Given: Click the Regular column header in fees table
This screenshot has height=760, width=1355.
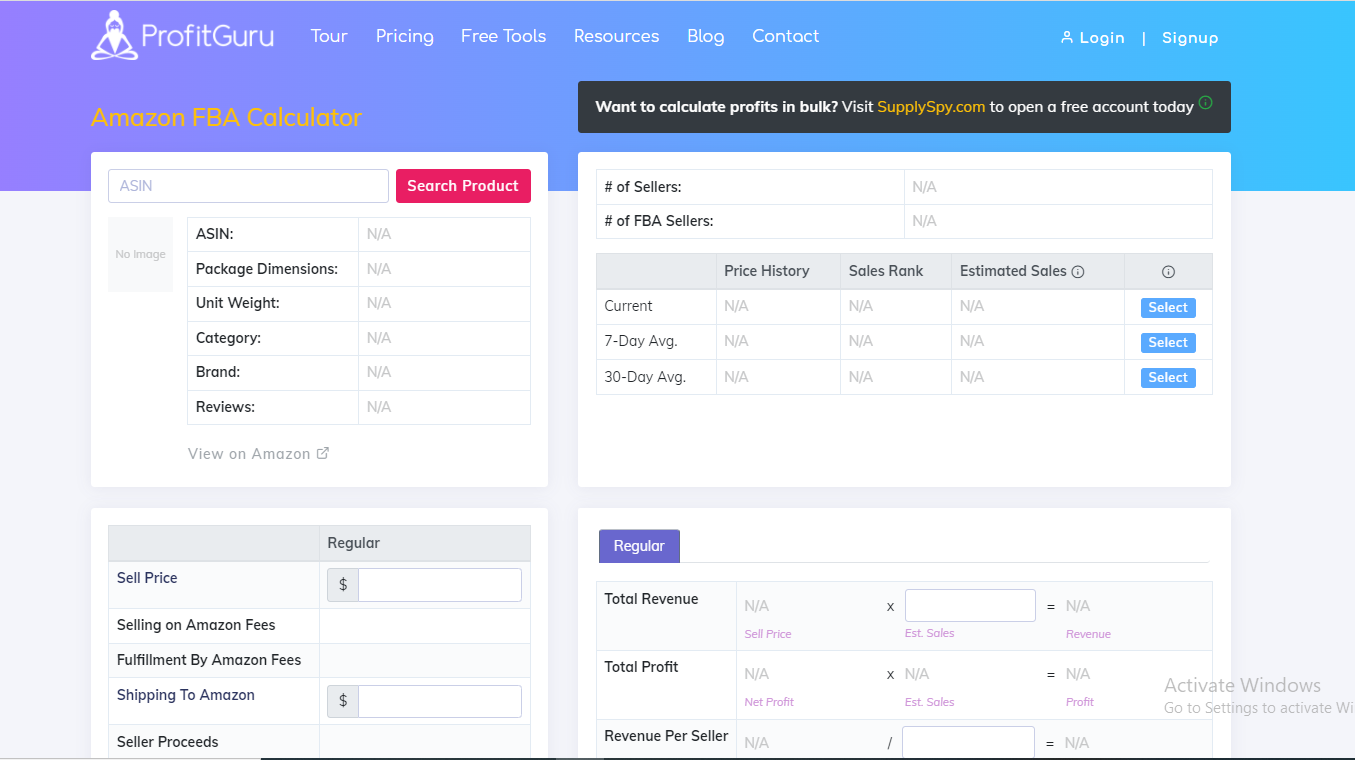Looking at the screenshot, I should pyautogui.click(x=354, y=543).
